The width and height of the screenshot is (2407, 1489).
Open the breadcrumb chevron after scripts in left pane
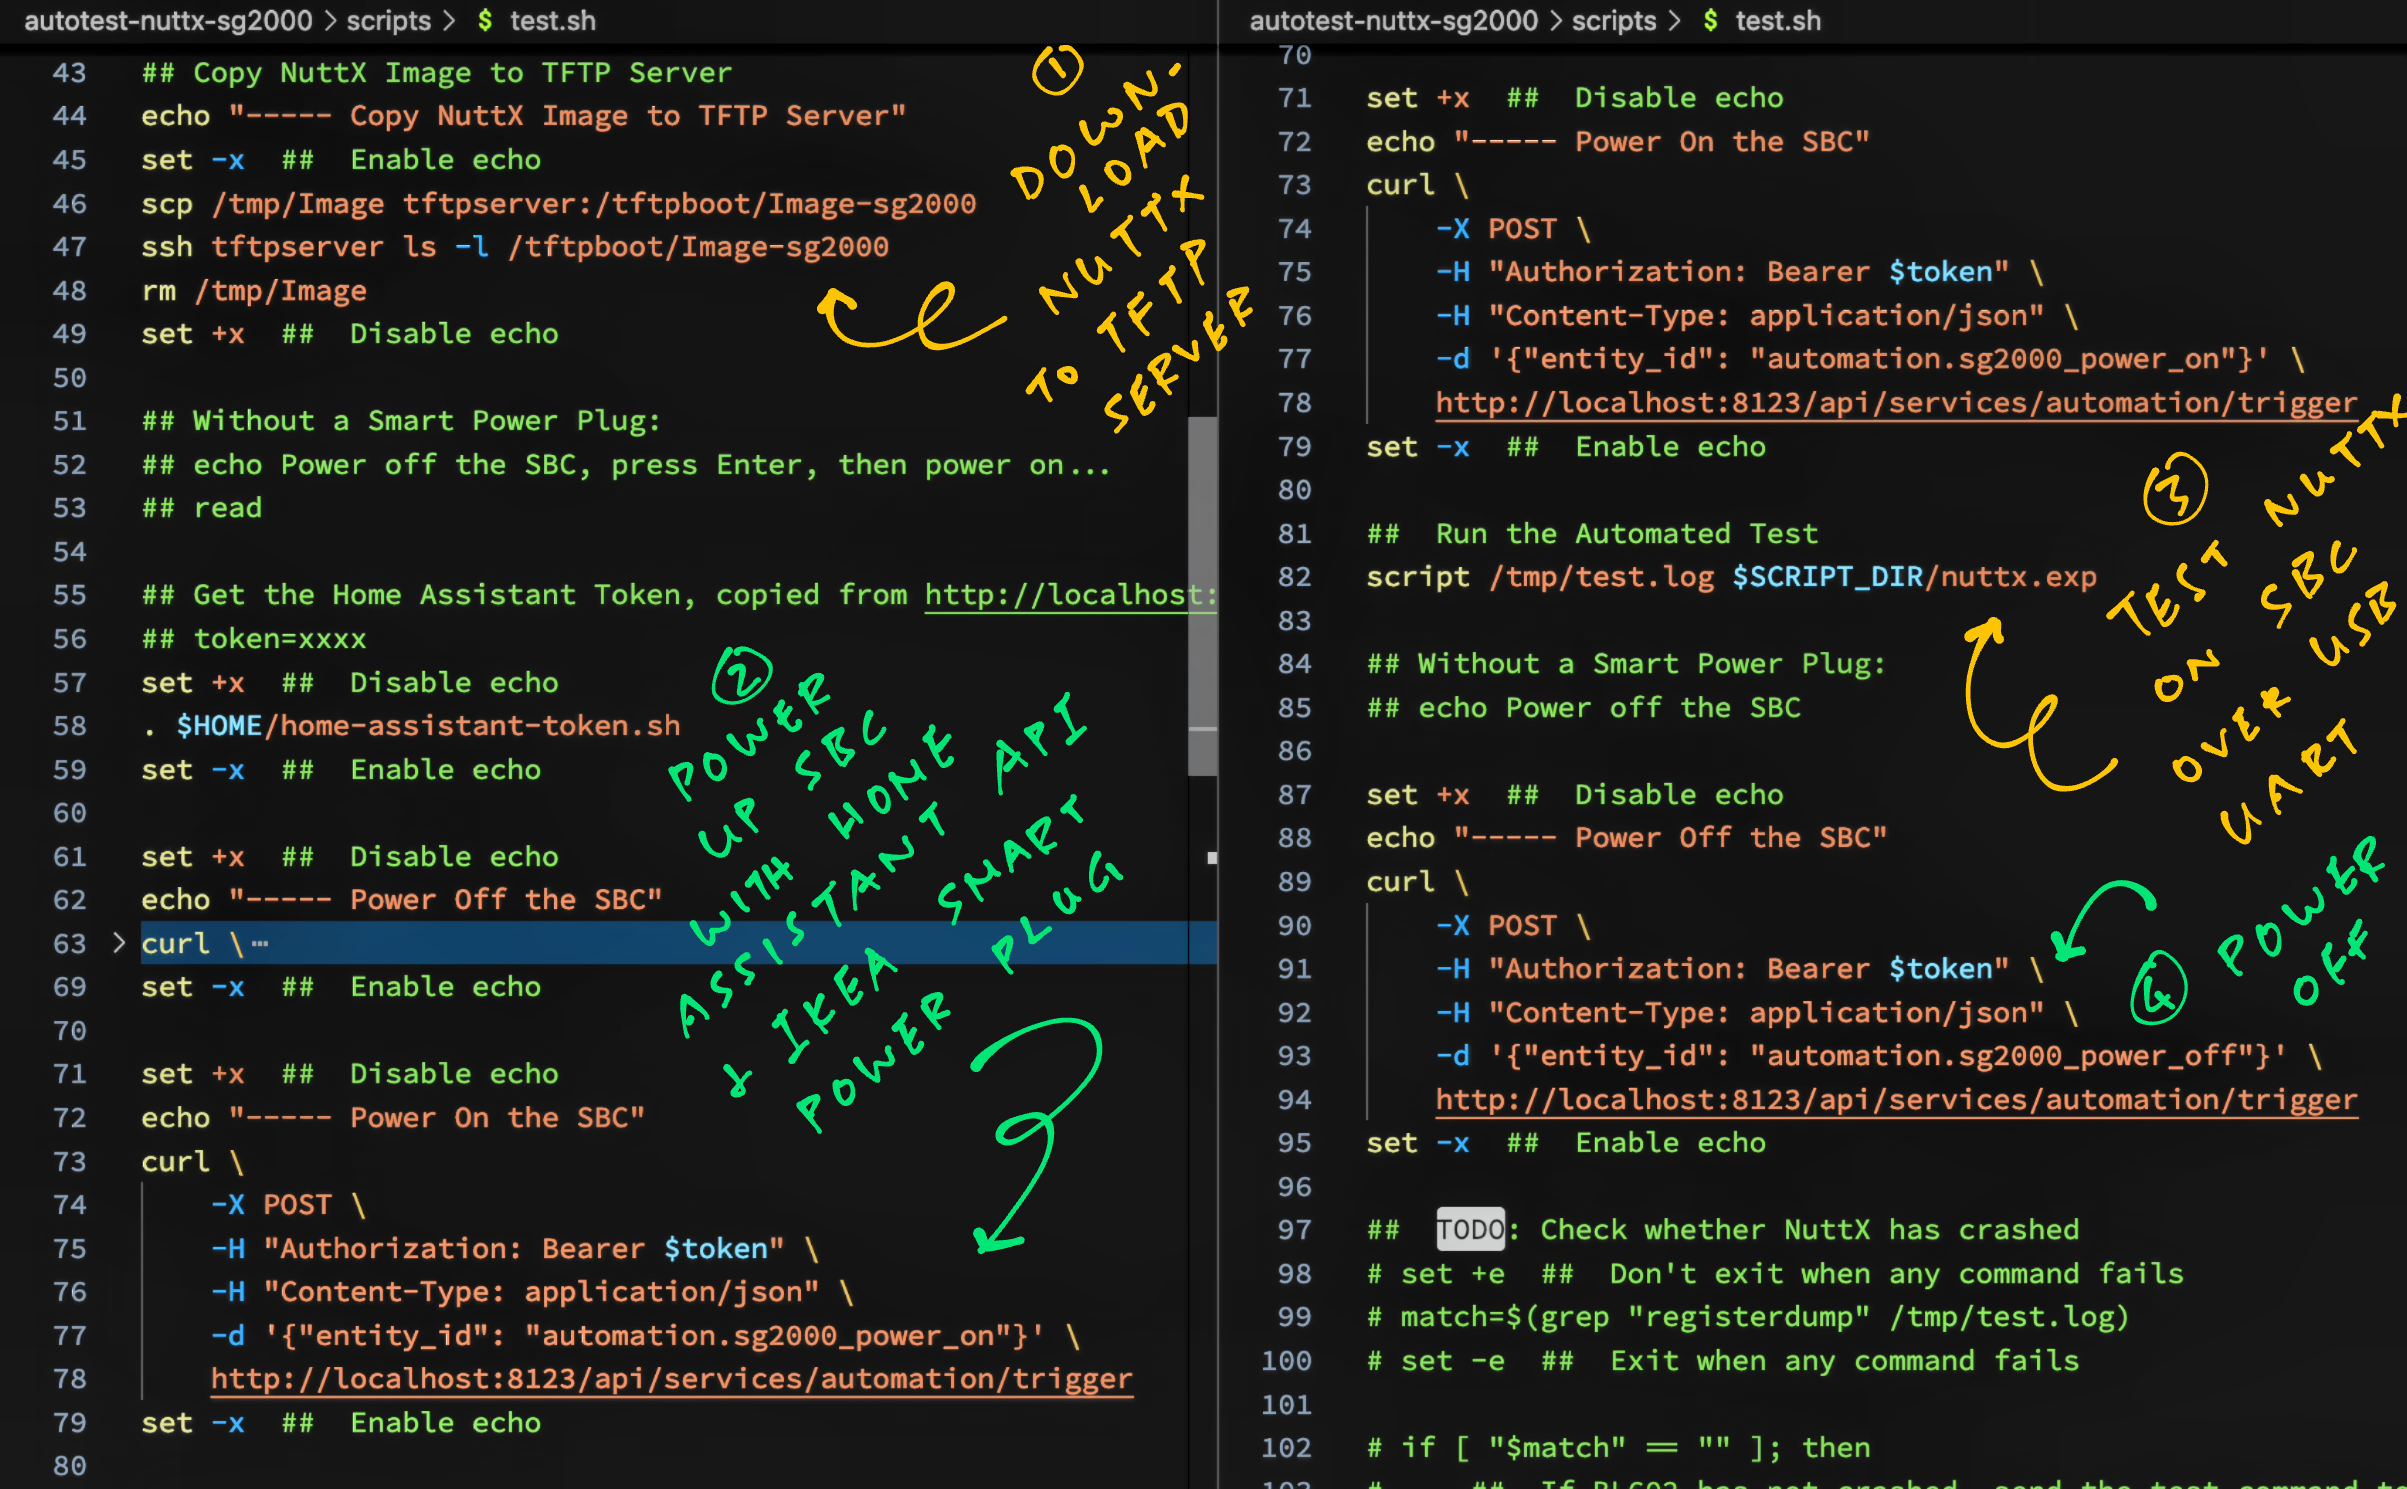[x=450, y=20]
